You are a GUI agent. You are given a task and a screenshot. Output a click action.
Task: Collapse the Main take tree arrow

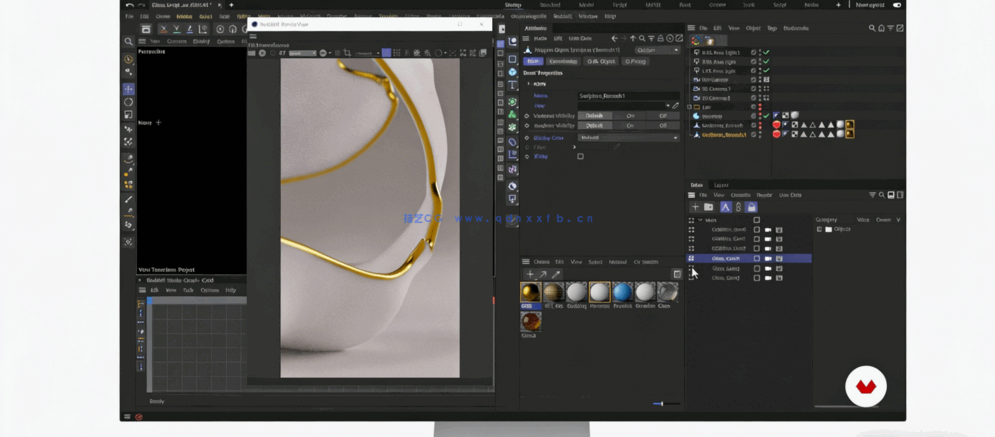[700, 220]
